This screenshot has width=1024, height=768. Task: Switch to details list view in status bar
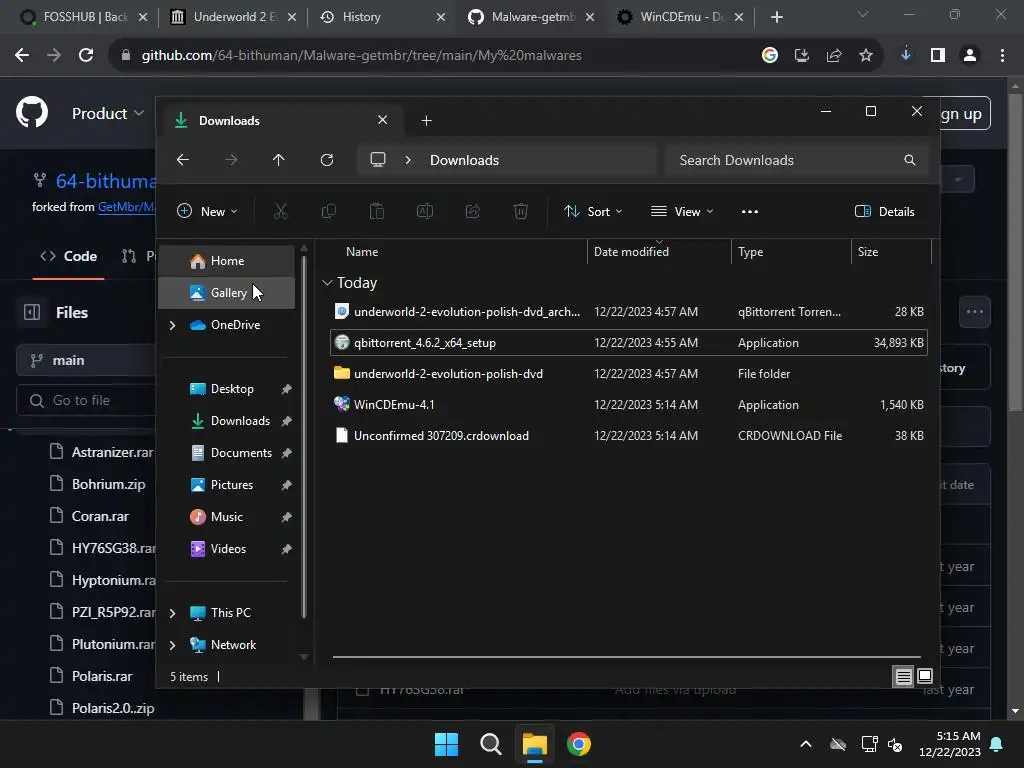click(903, 677)
